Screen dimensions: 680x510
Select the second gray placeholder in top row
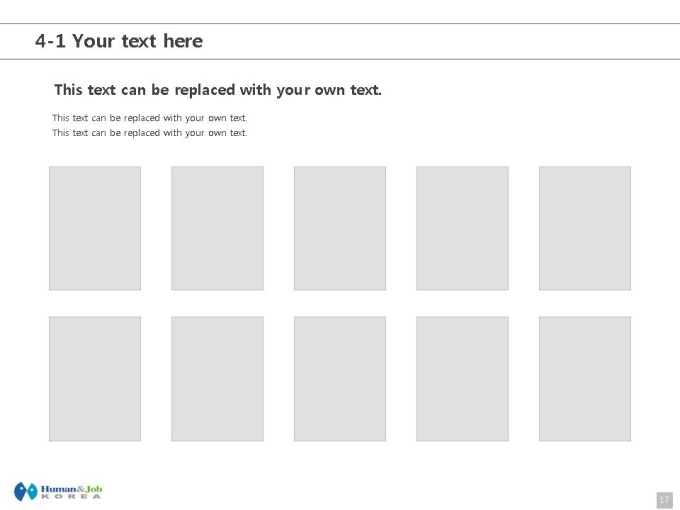pos(217,228)
